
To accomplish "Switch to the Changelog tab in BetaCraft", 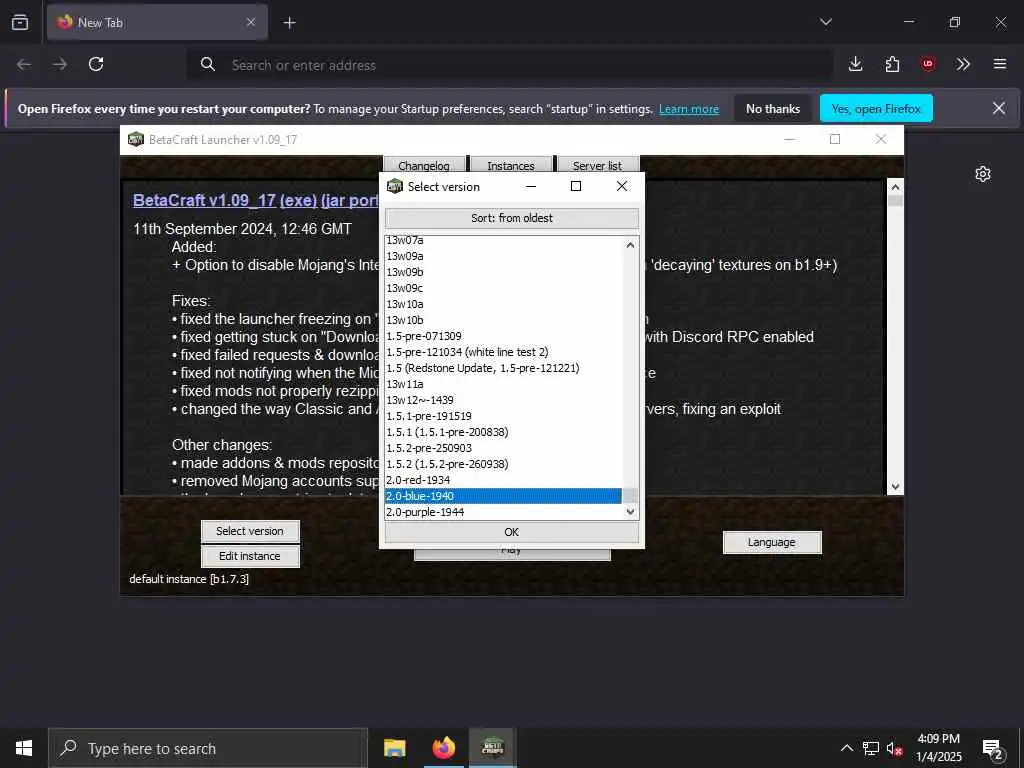I will coord(424,165).
